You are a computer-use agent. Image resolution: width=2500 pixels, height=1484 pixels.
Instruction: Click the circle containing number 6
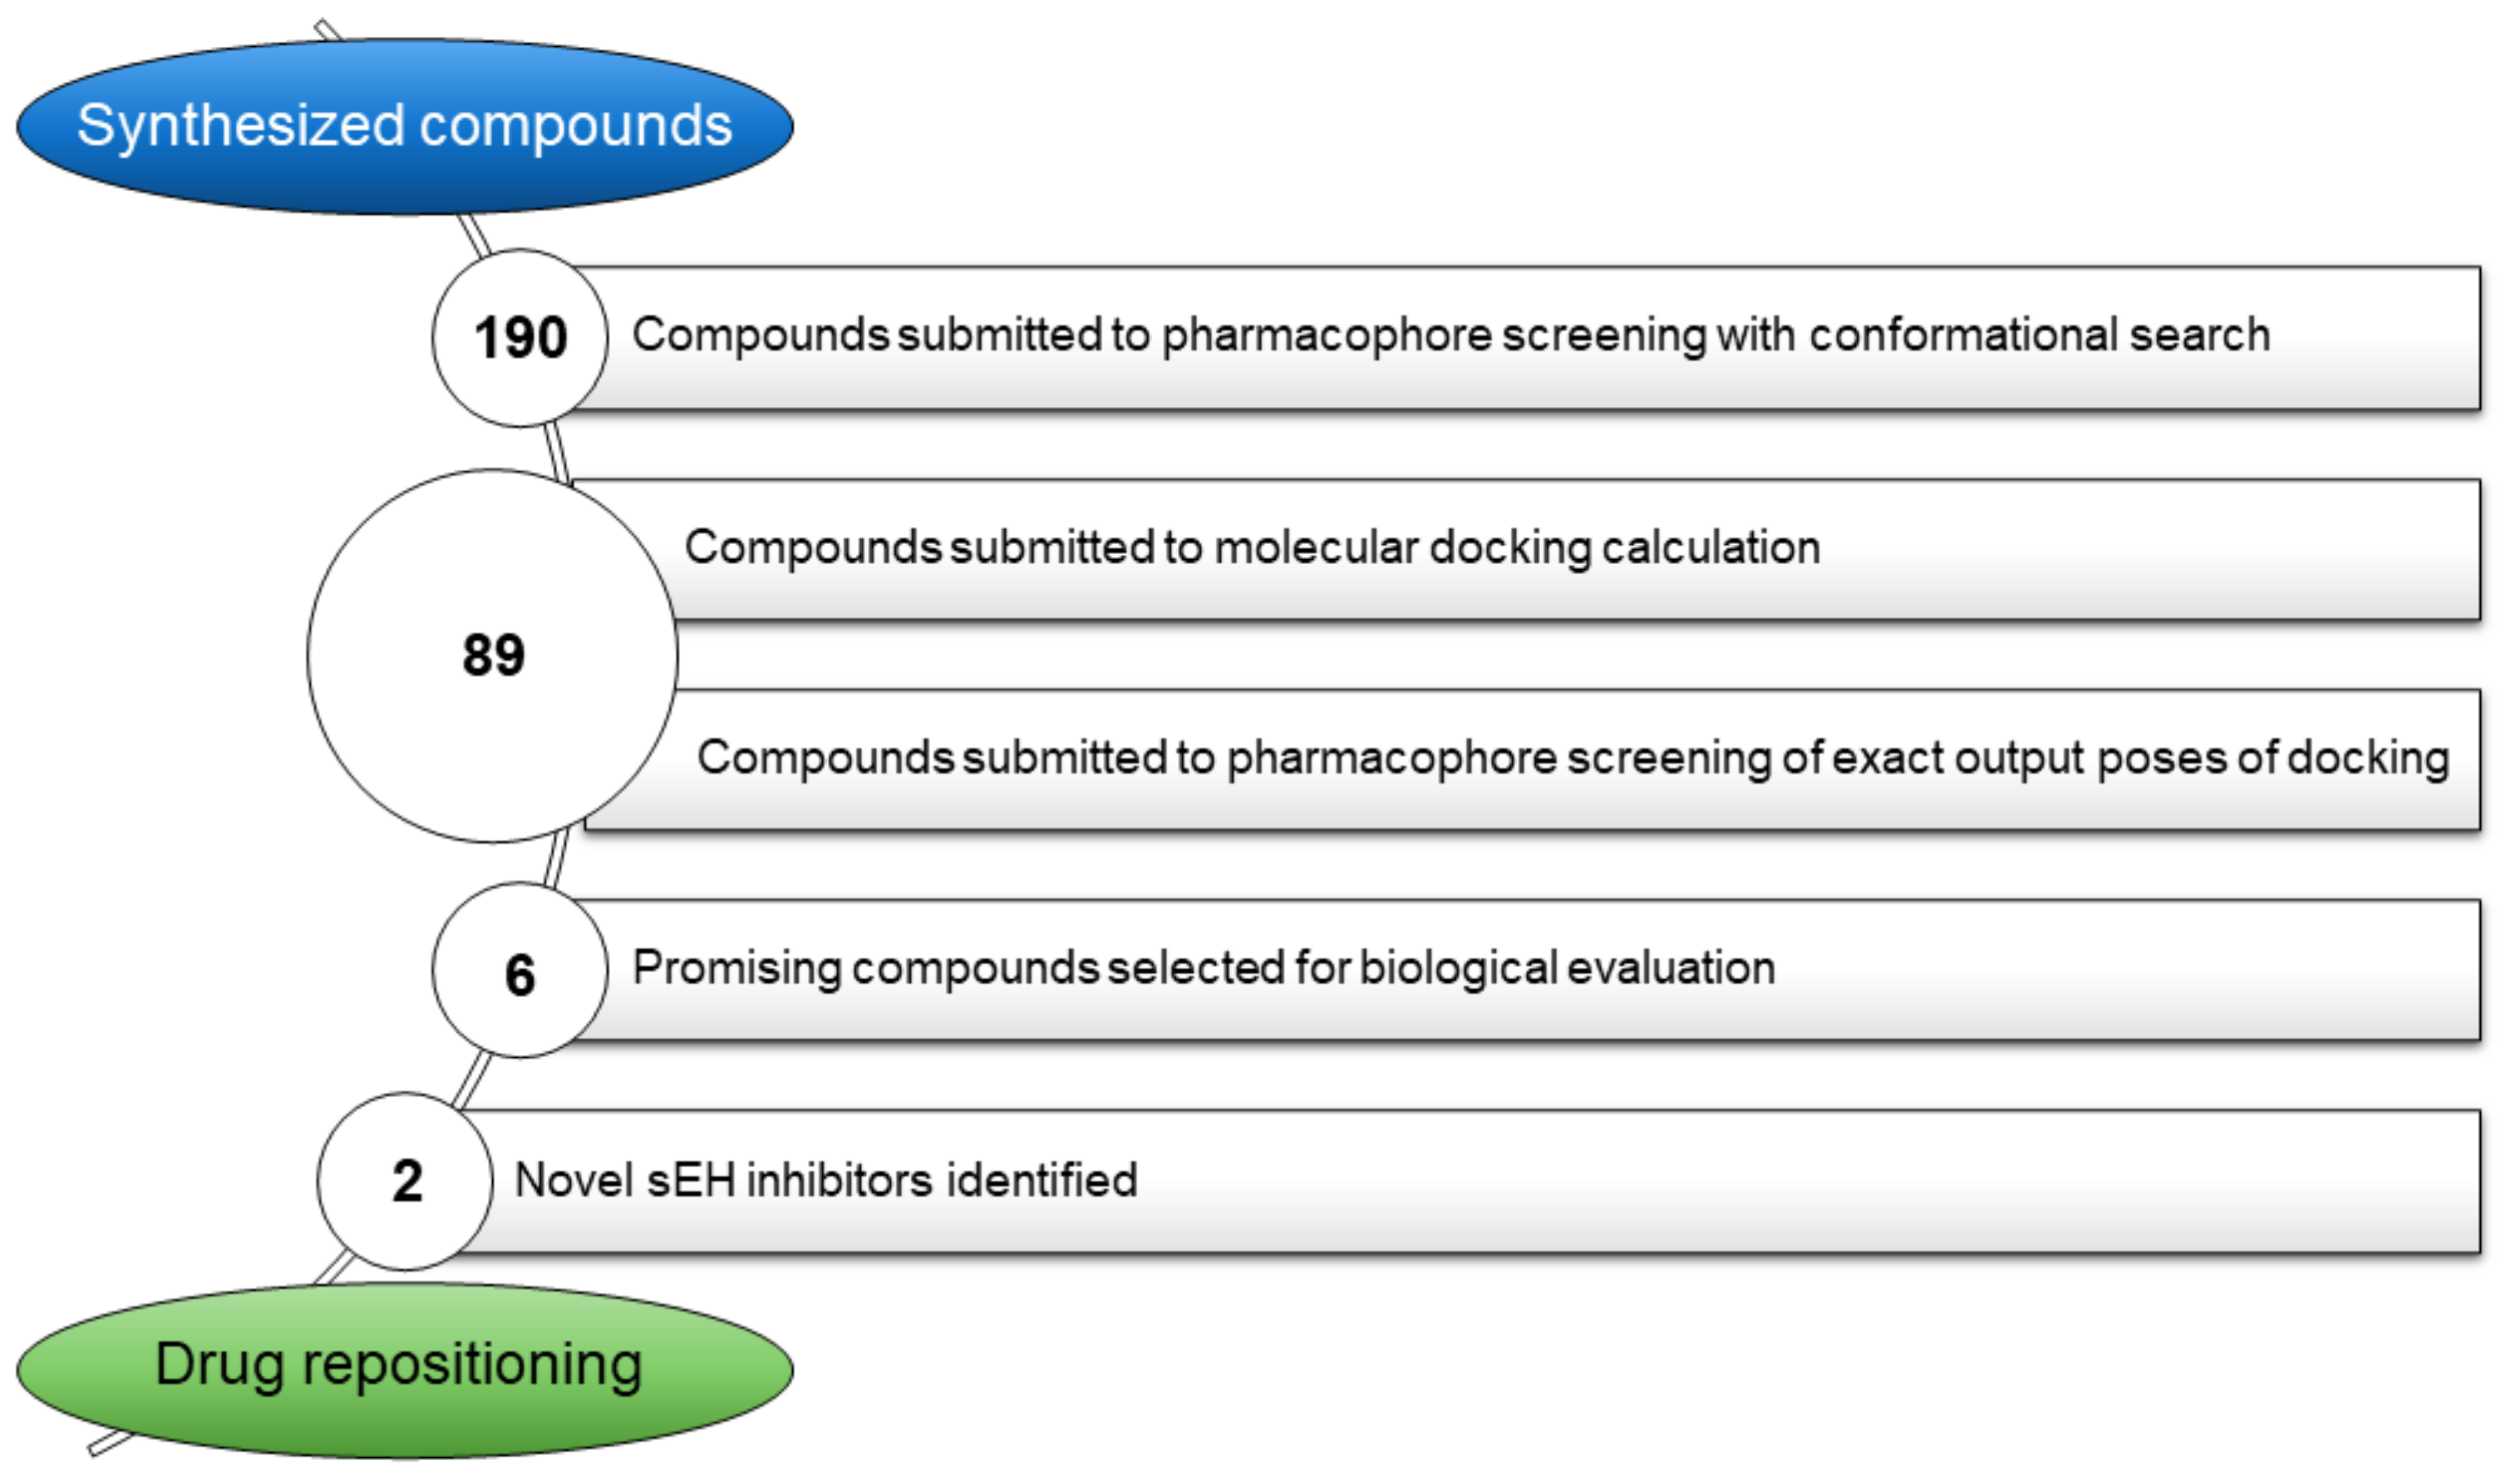[x=519, y=972]
